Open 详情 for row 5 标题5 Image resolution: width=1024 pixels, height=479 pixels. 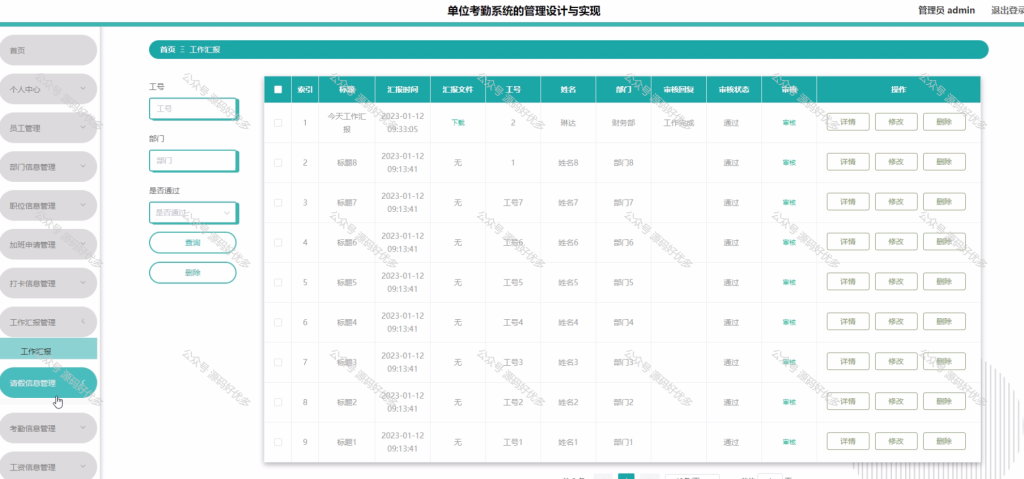pos(848,282)
